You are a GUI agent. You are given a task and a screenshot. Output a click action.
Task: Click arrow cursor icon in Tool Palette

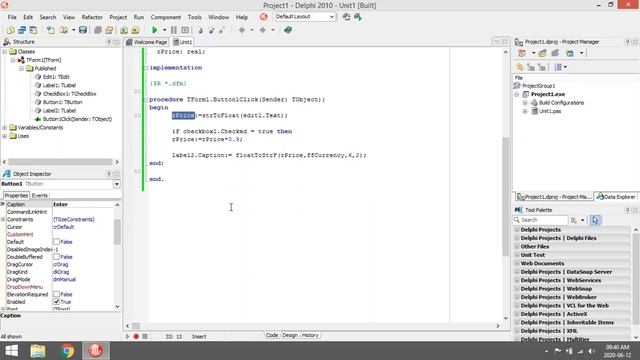(x=595, y=220)
